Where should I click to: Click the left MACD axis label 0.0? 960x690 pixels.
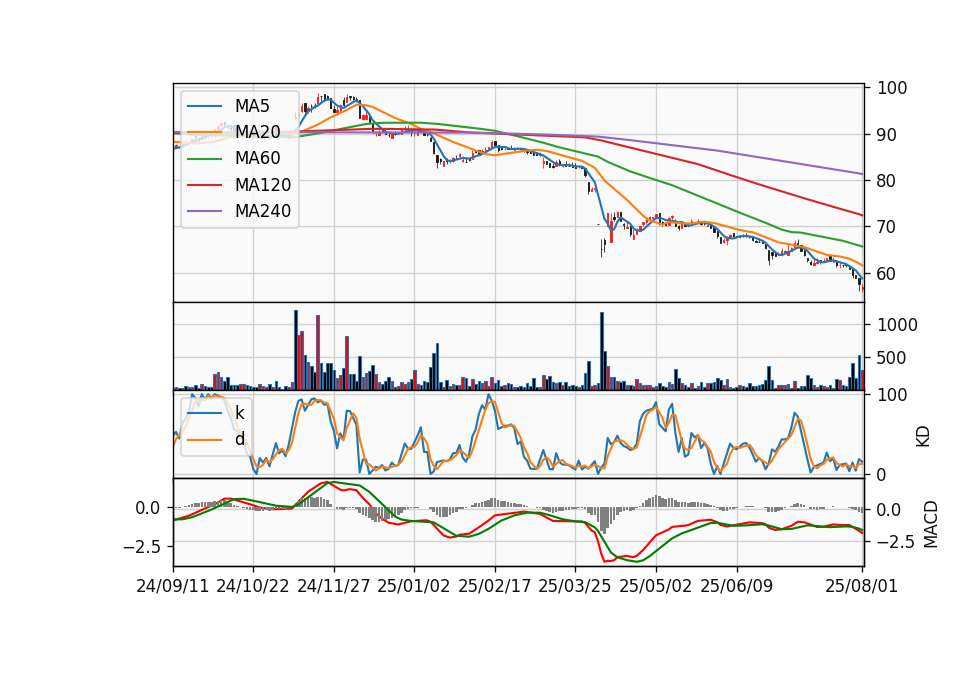point(148,508)
